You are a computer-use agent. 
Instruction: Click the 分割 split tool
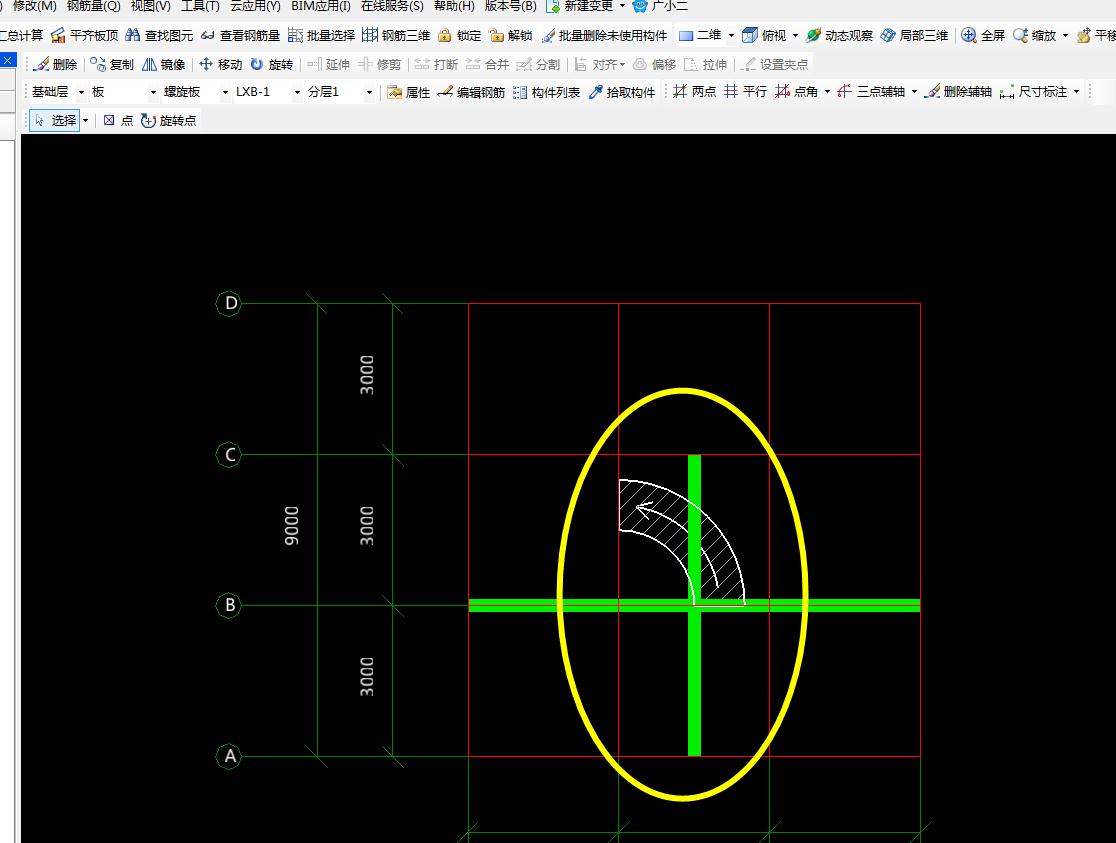click(538, 64)
